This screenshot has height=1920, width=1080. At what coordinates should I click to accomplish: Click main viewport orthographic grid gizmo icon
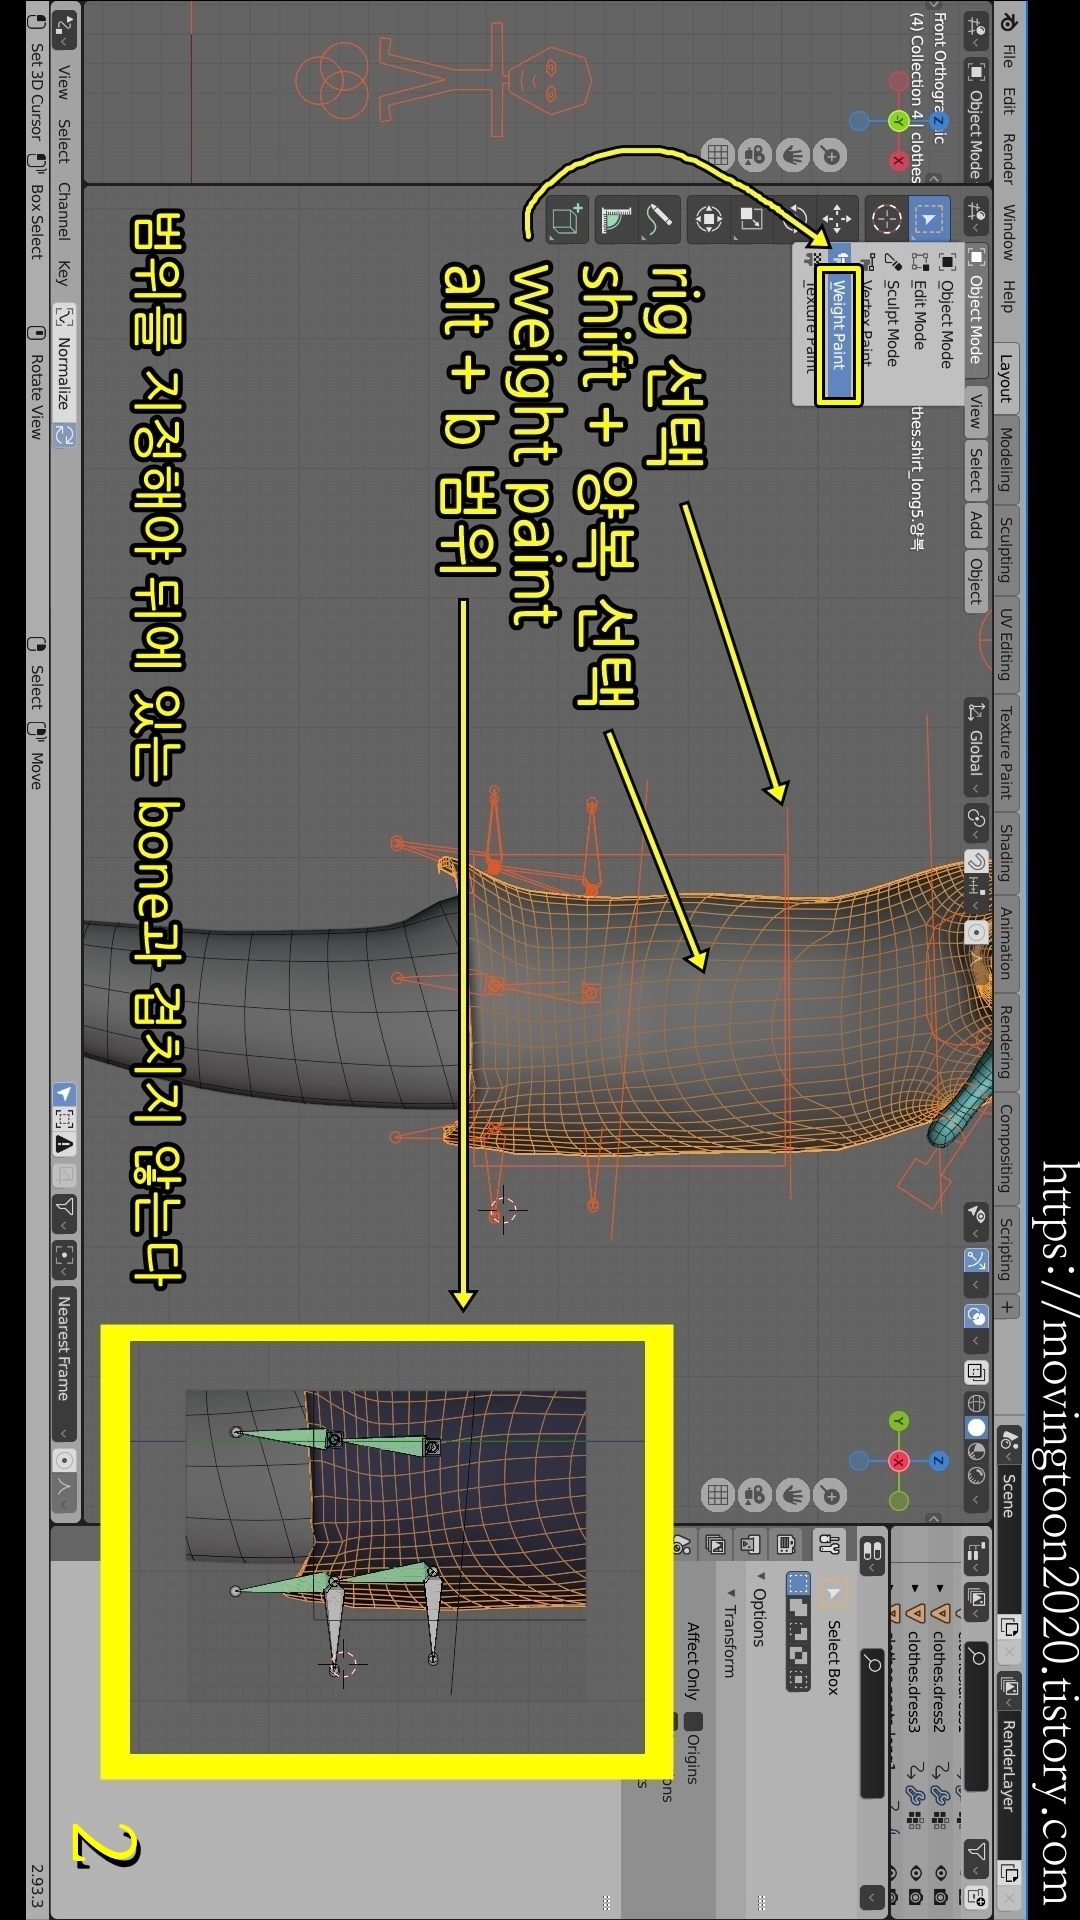718,1495
